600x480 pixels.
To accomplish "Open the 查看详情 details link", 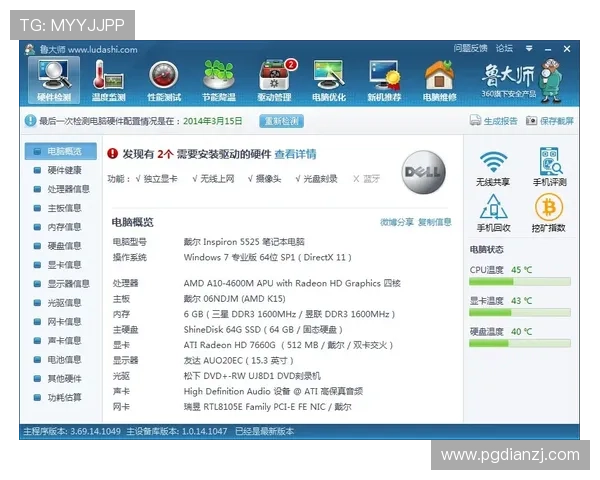I will [x=295, y=154].
